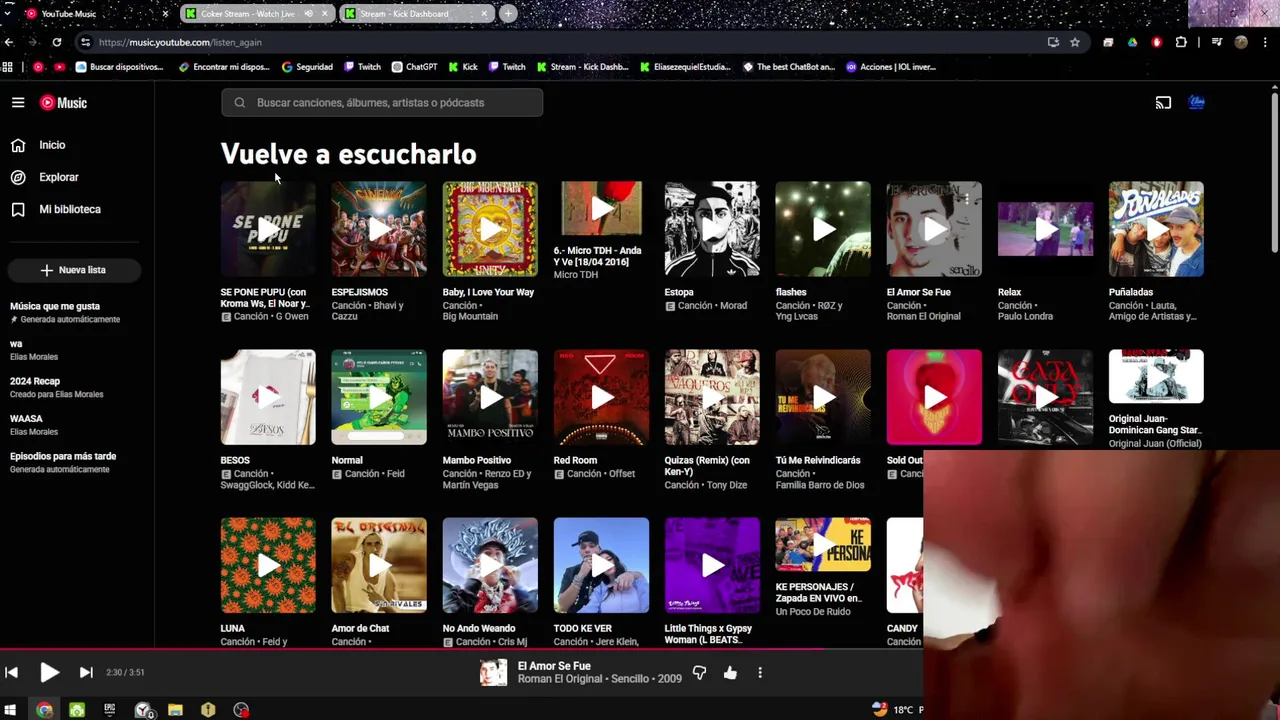Open Epic Games Launcher from taskbar
Screen dimensions: 1280x720
[110, 710]
